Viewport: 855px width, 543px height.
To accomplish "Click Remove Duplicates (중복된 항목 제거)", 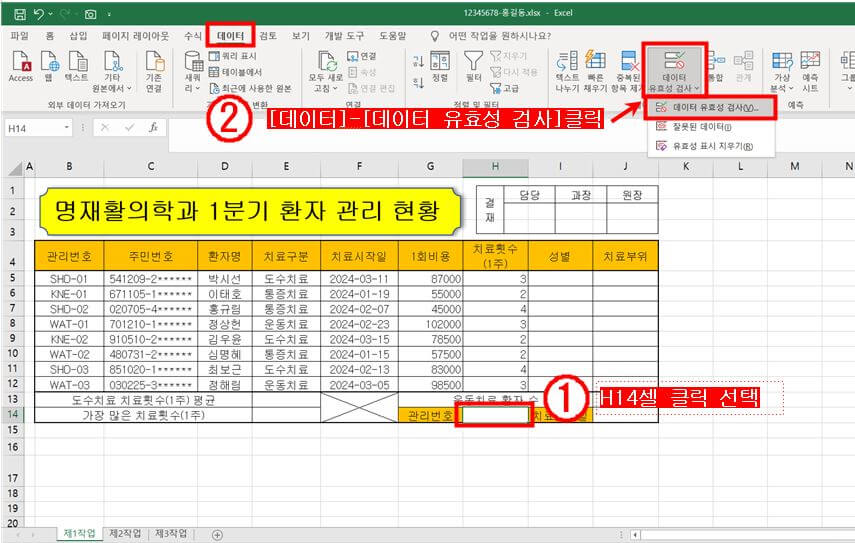I will (x=628, y=71).
